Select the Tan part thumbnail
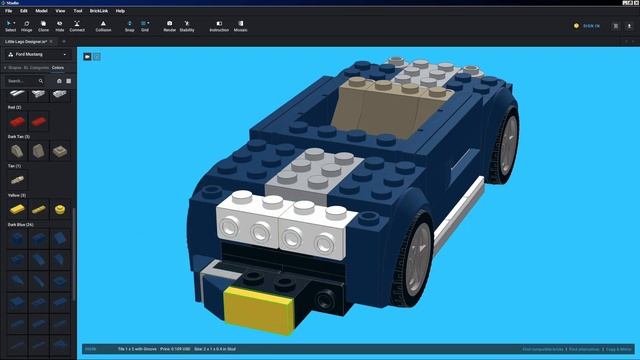Screen dimensions: 640x360 [17, 180]
